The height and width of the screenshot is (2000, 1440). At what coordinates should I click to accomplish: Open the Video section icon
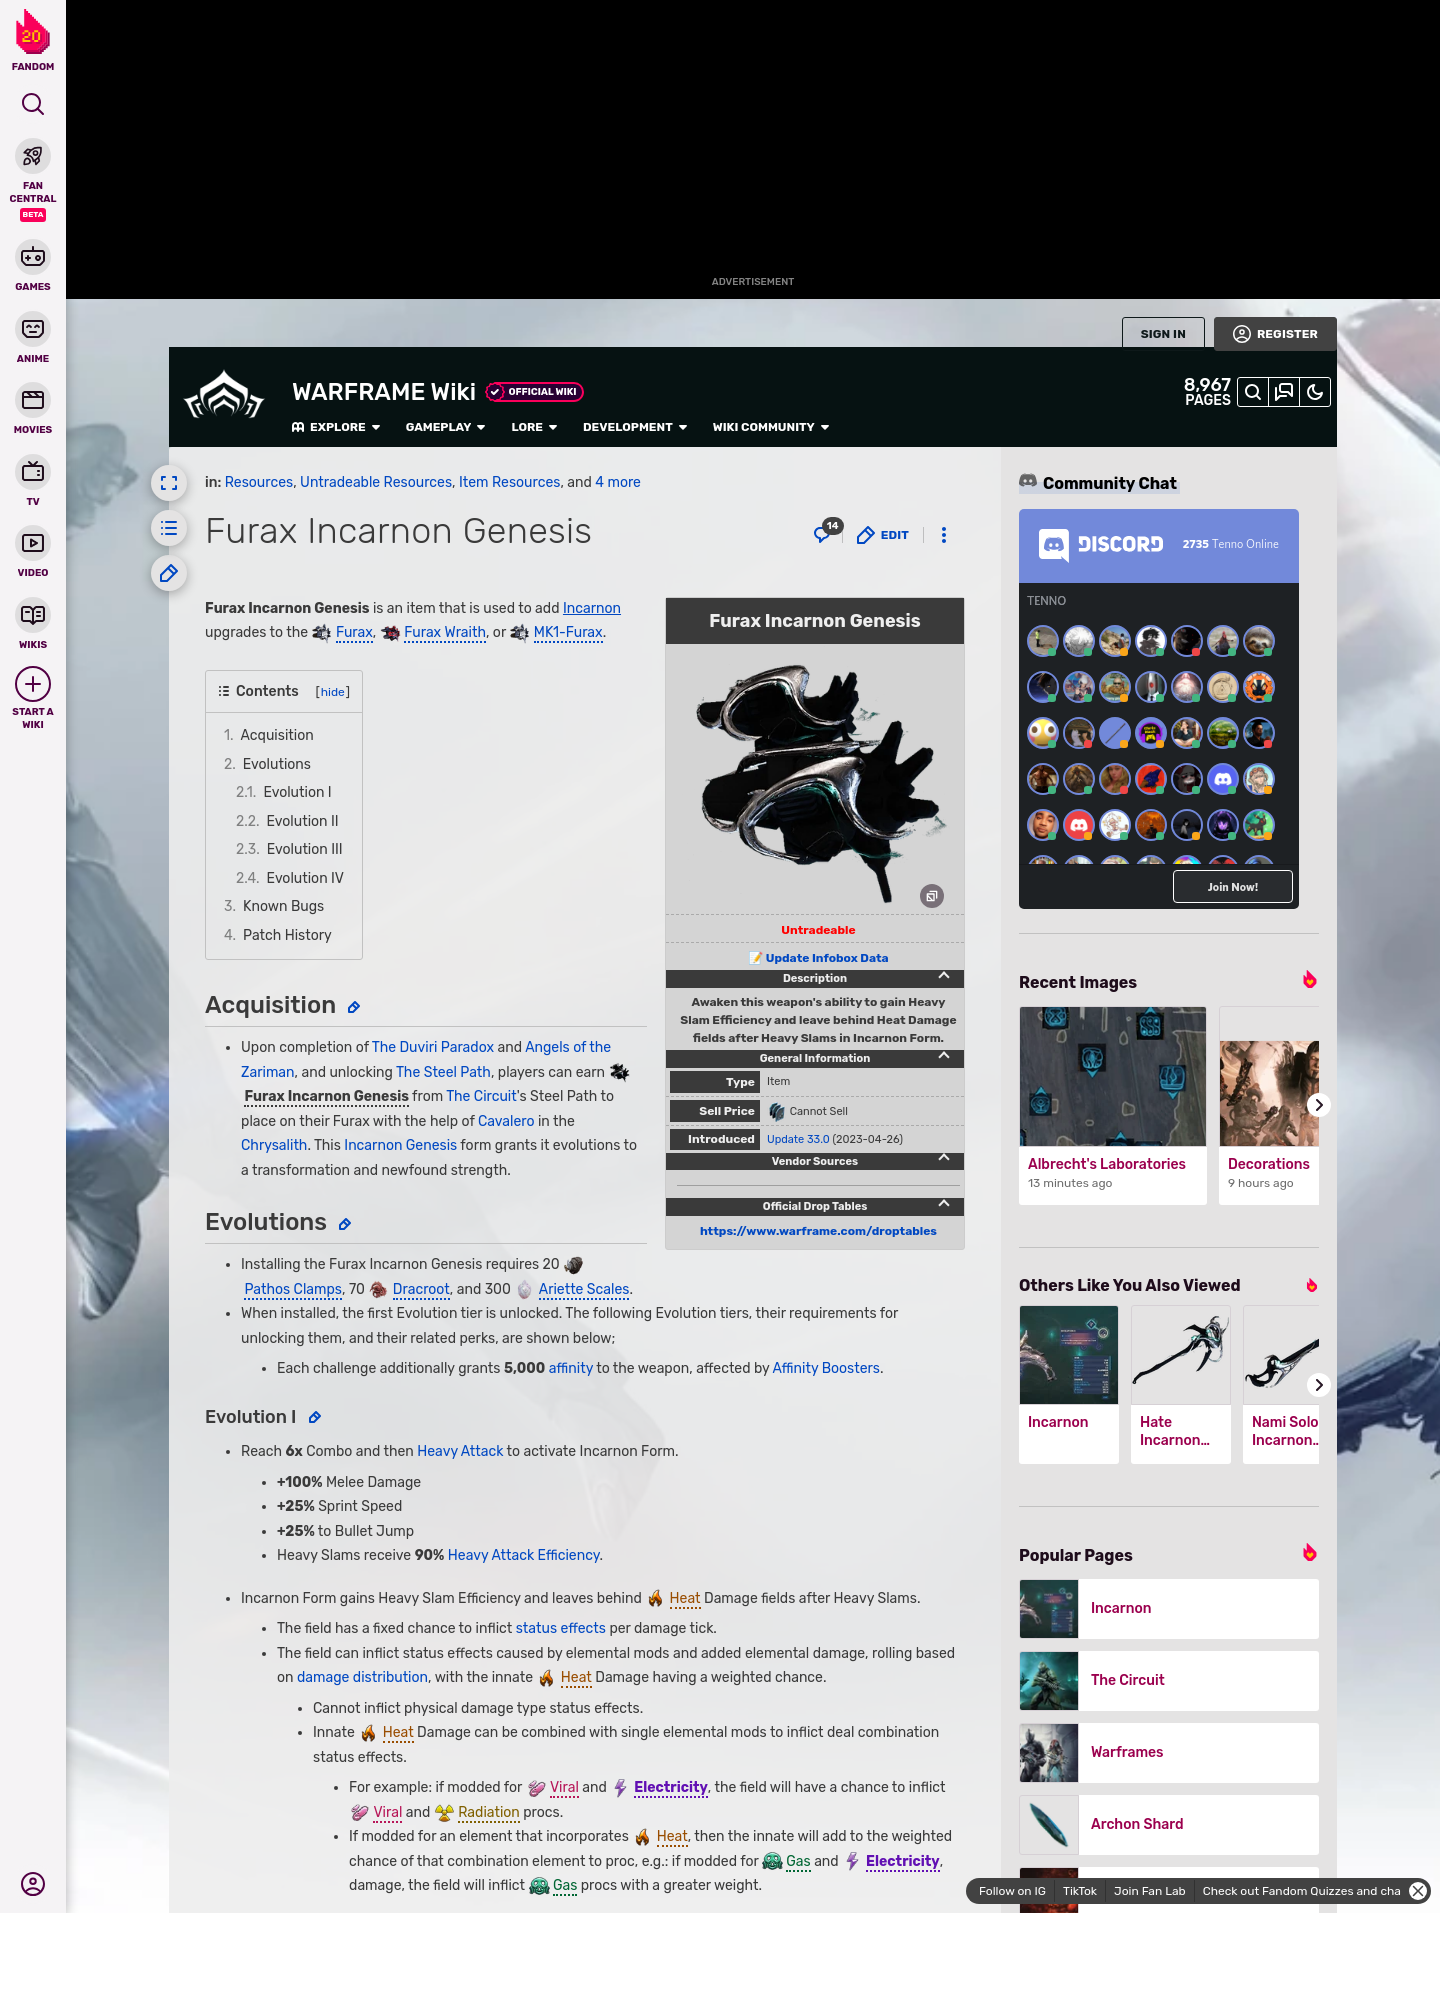click(33, 543)
